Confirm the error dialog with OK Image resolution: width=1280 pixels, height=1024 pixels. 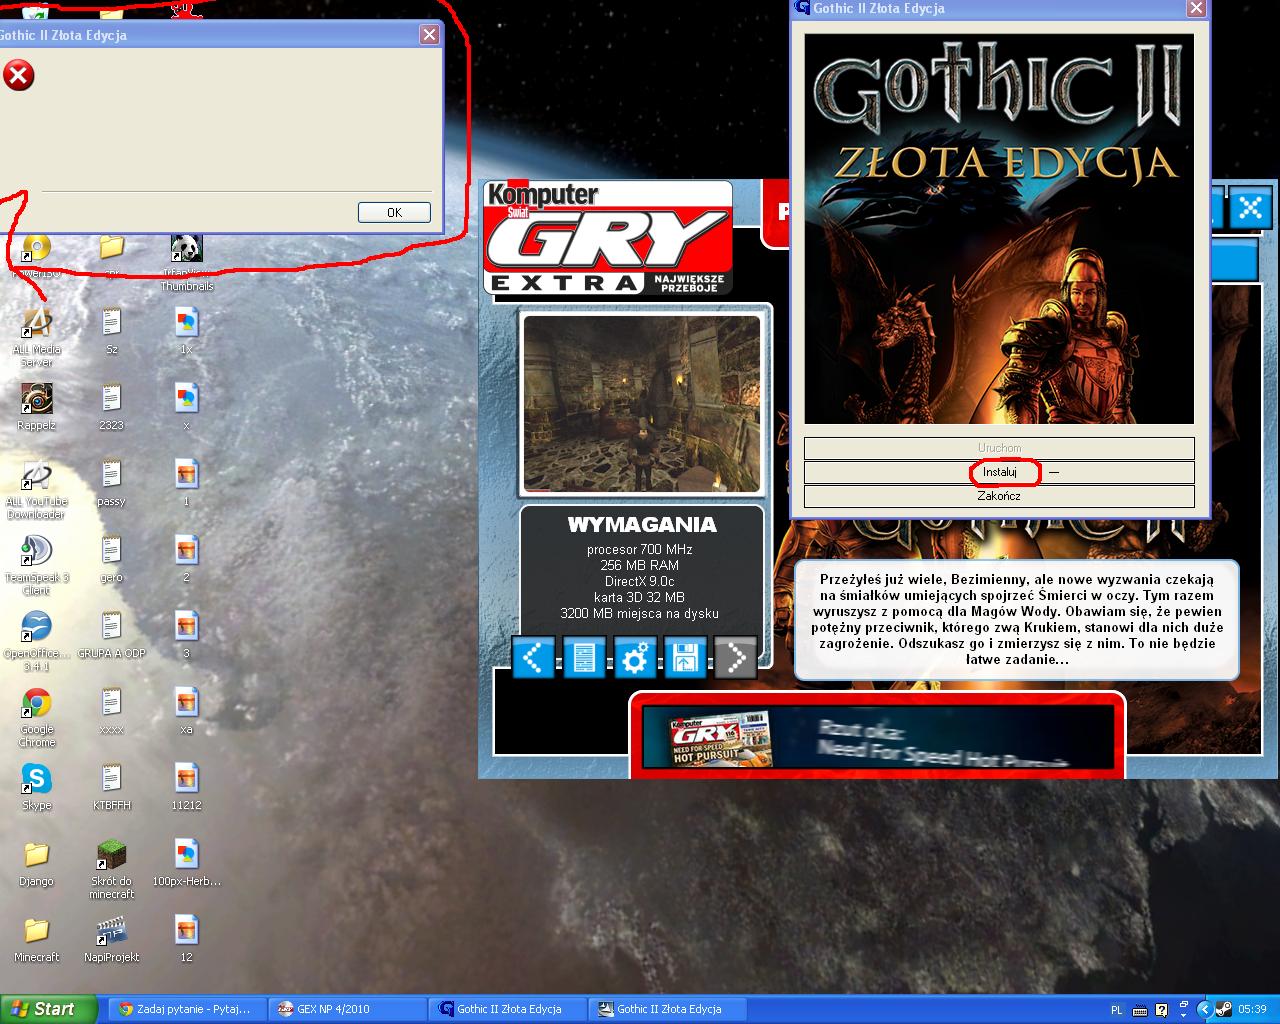(394, 212)
